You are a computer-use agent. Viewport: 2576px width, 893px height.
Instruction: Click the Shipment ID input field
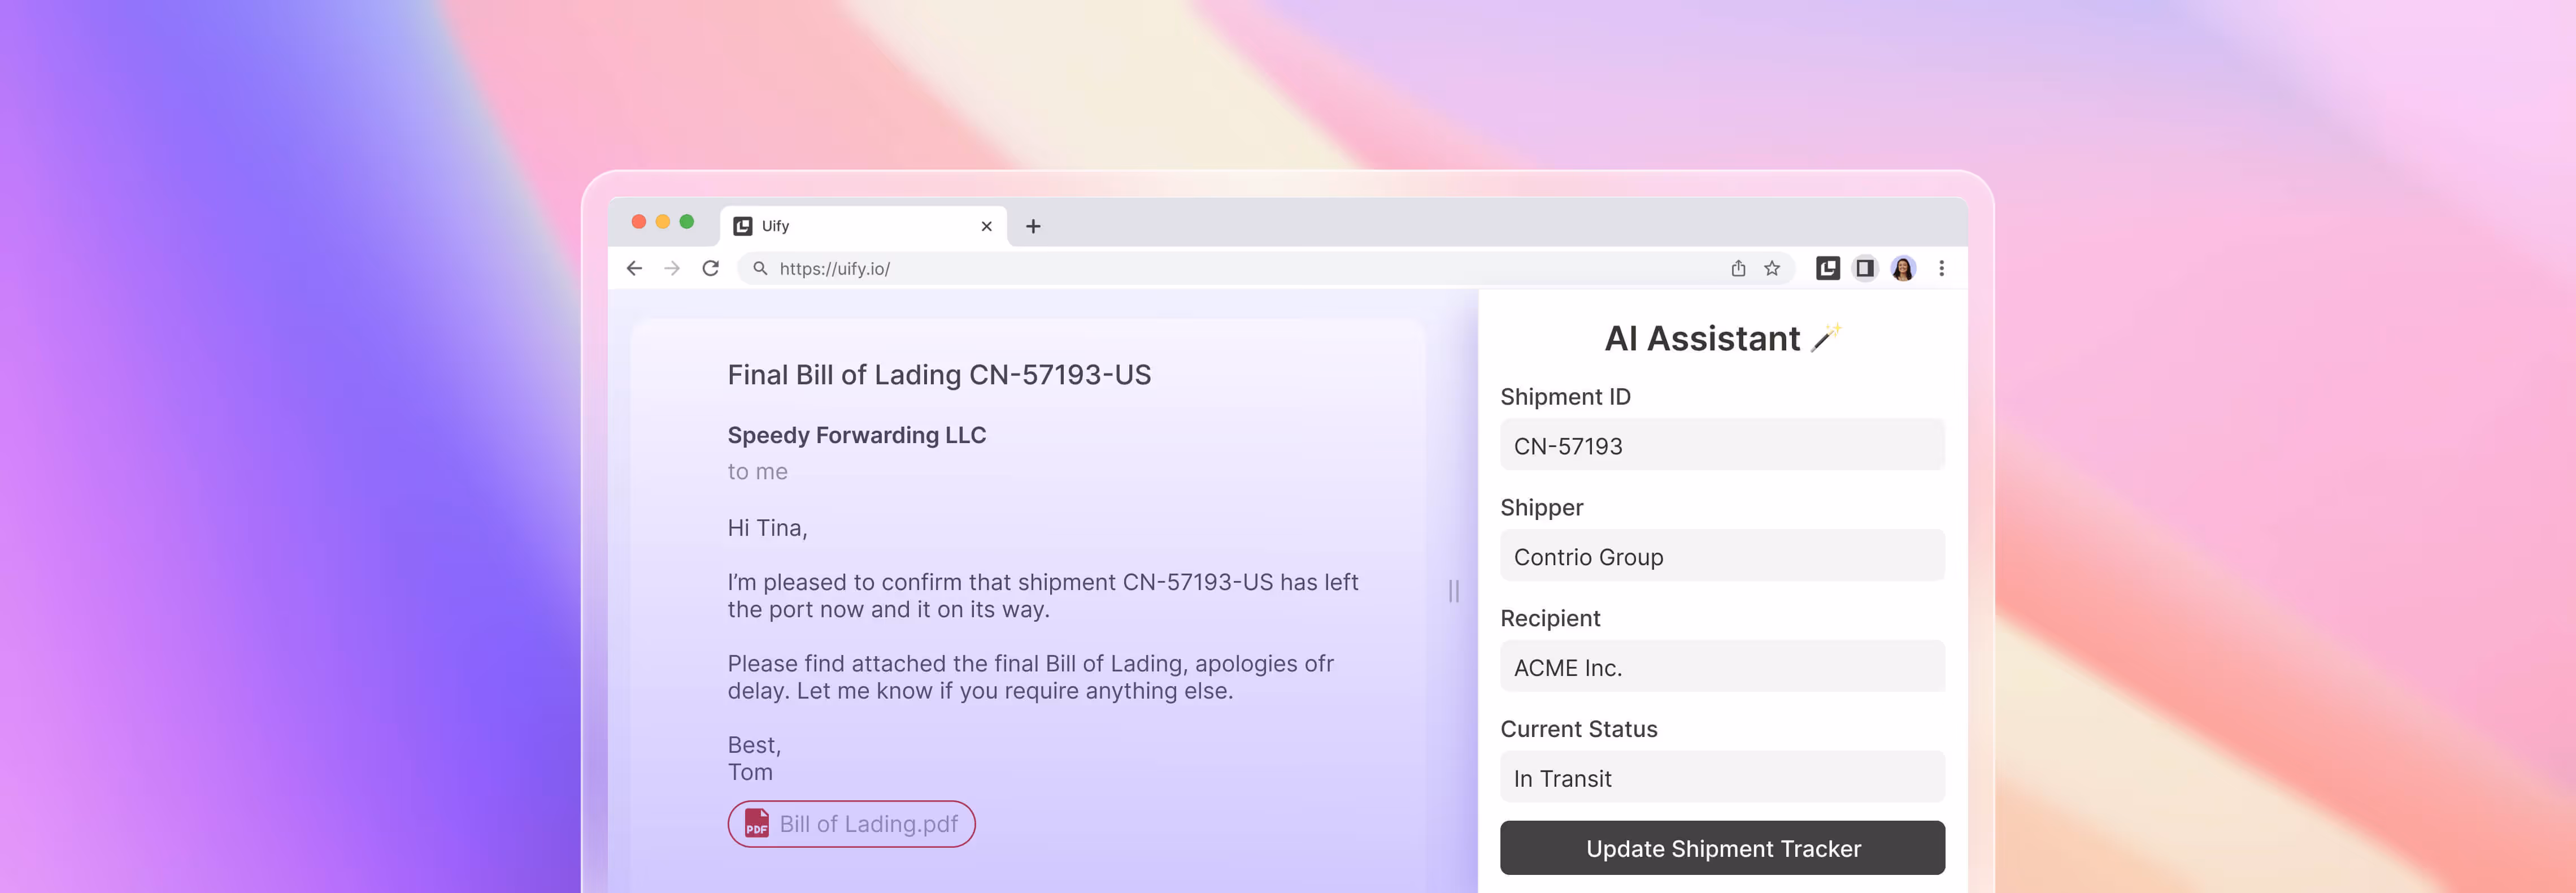coord(1722,445)
